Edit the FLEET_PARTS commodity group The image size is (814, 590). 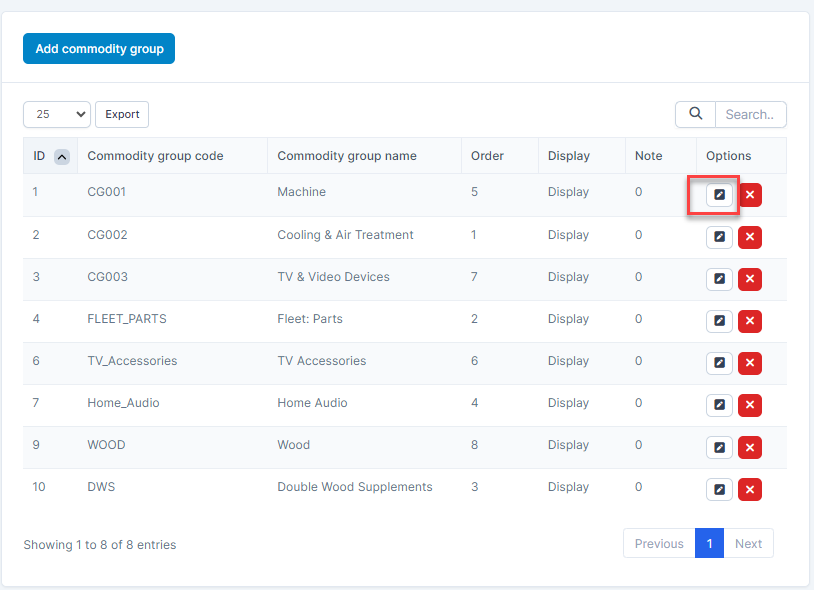coord(719,321)
